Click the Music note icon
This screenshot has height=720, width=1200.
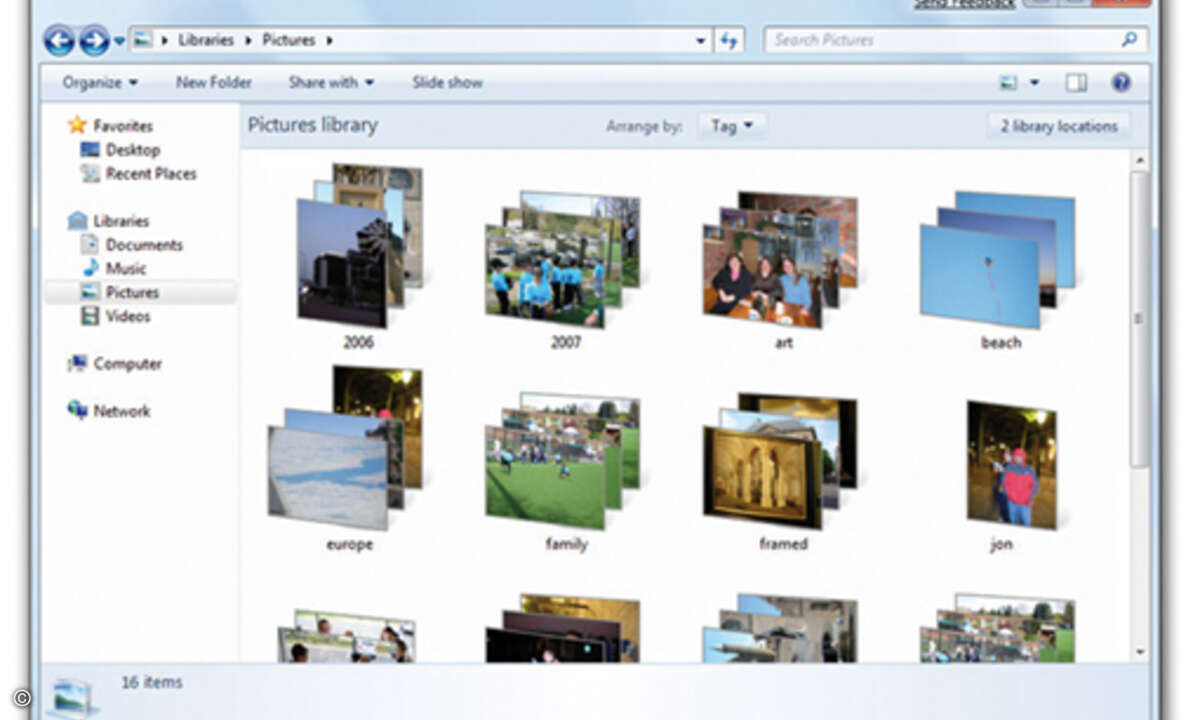(x=90, y=268)
